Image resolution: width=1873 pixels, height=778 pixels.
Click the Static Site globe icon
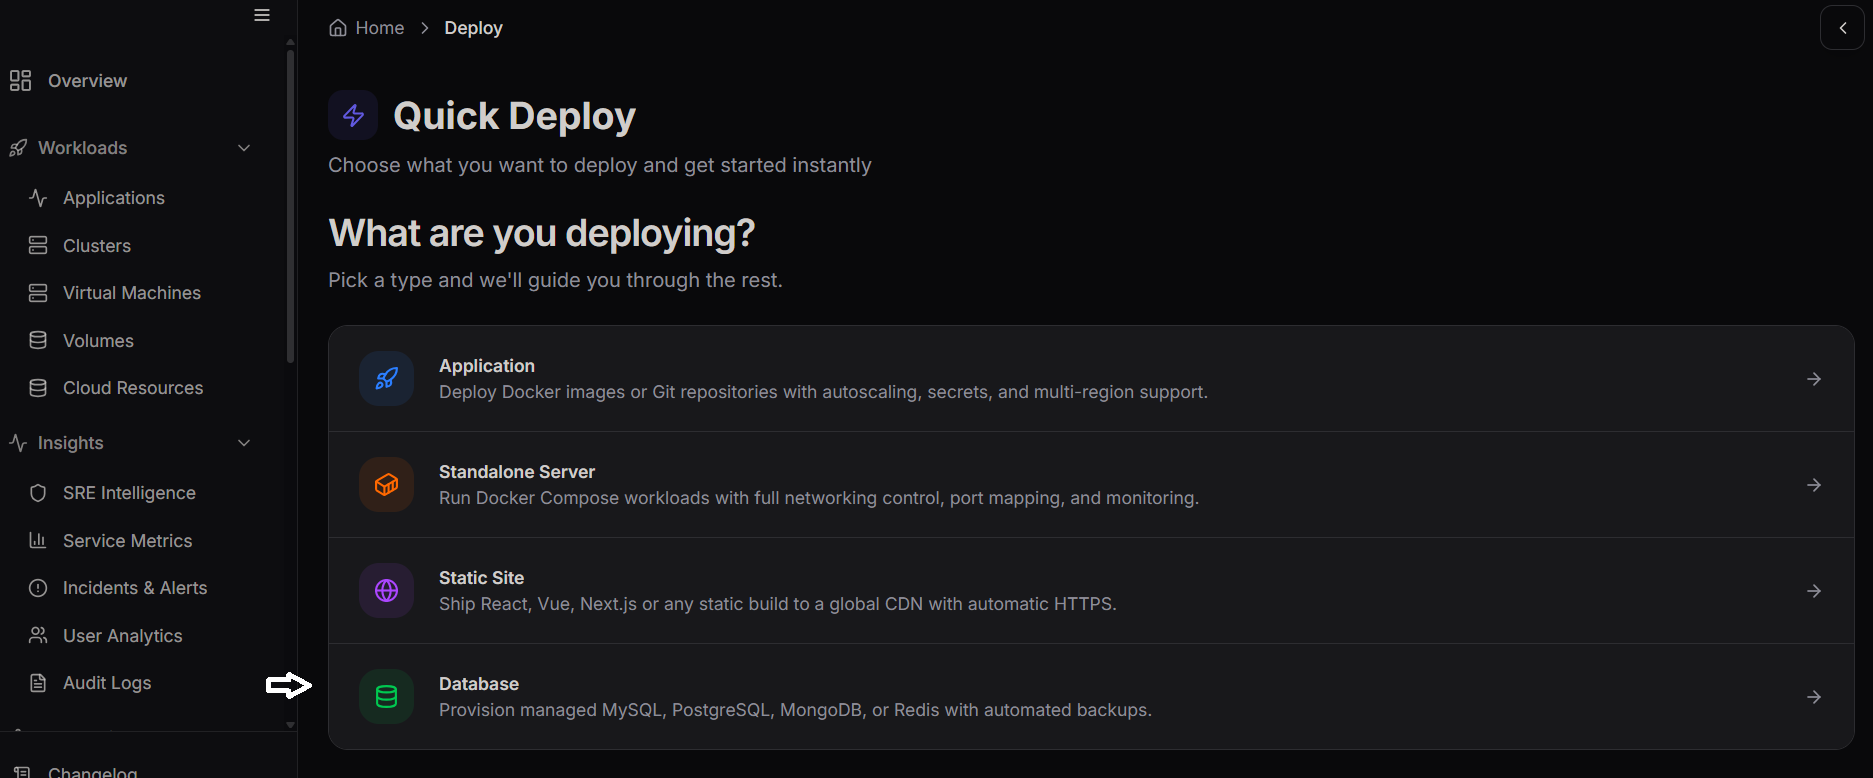click(x=386, y=591)
